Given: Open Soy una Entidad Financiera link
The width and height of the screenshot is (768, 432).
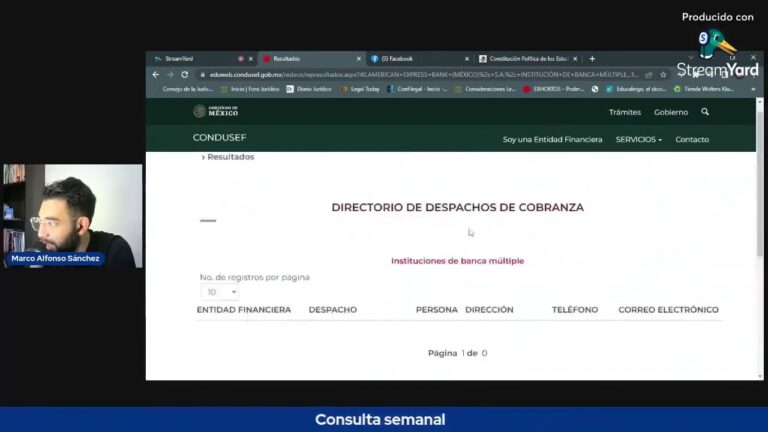Looking at the screenshot, I should point(552,140).
